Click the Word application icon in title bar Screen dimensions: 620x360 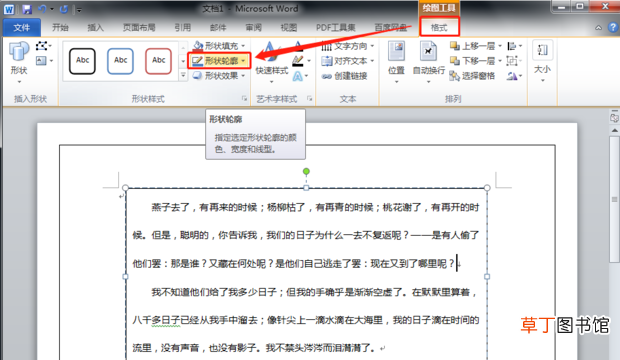[x=9, y=9]
